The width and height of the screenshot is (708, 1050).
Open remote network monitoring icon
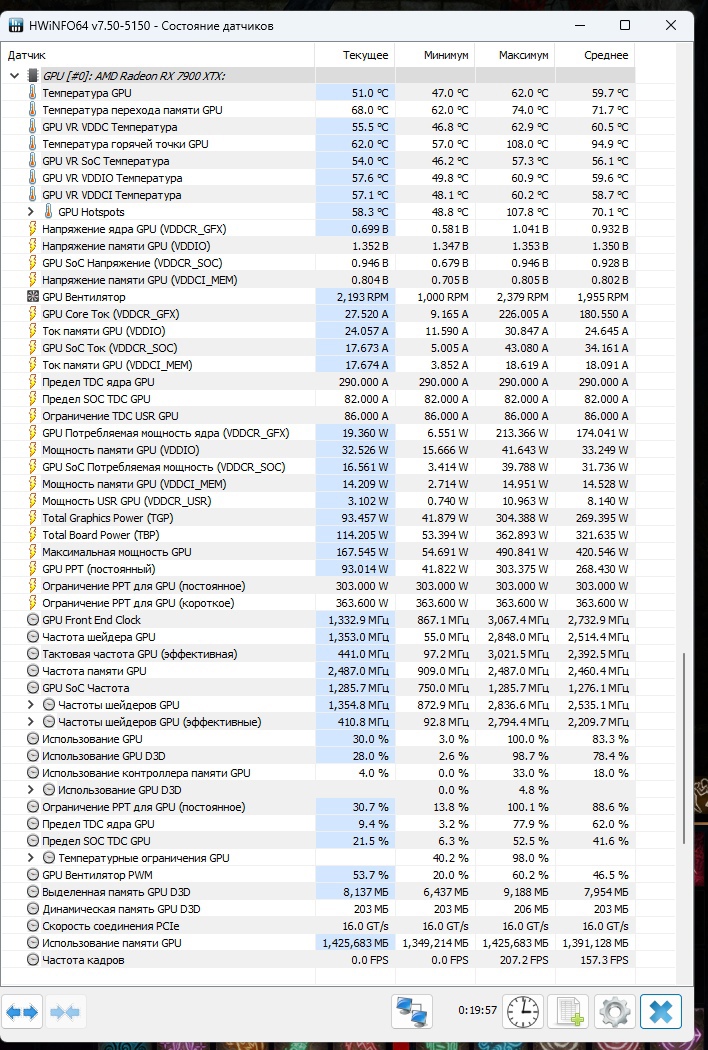click(x=412, y=1012)
